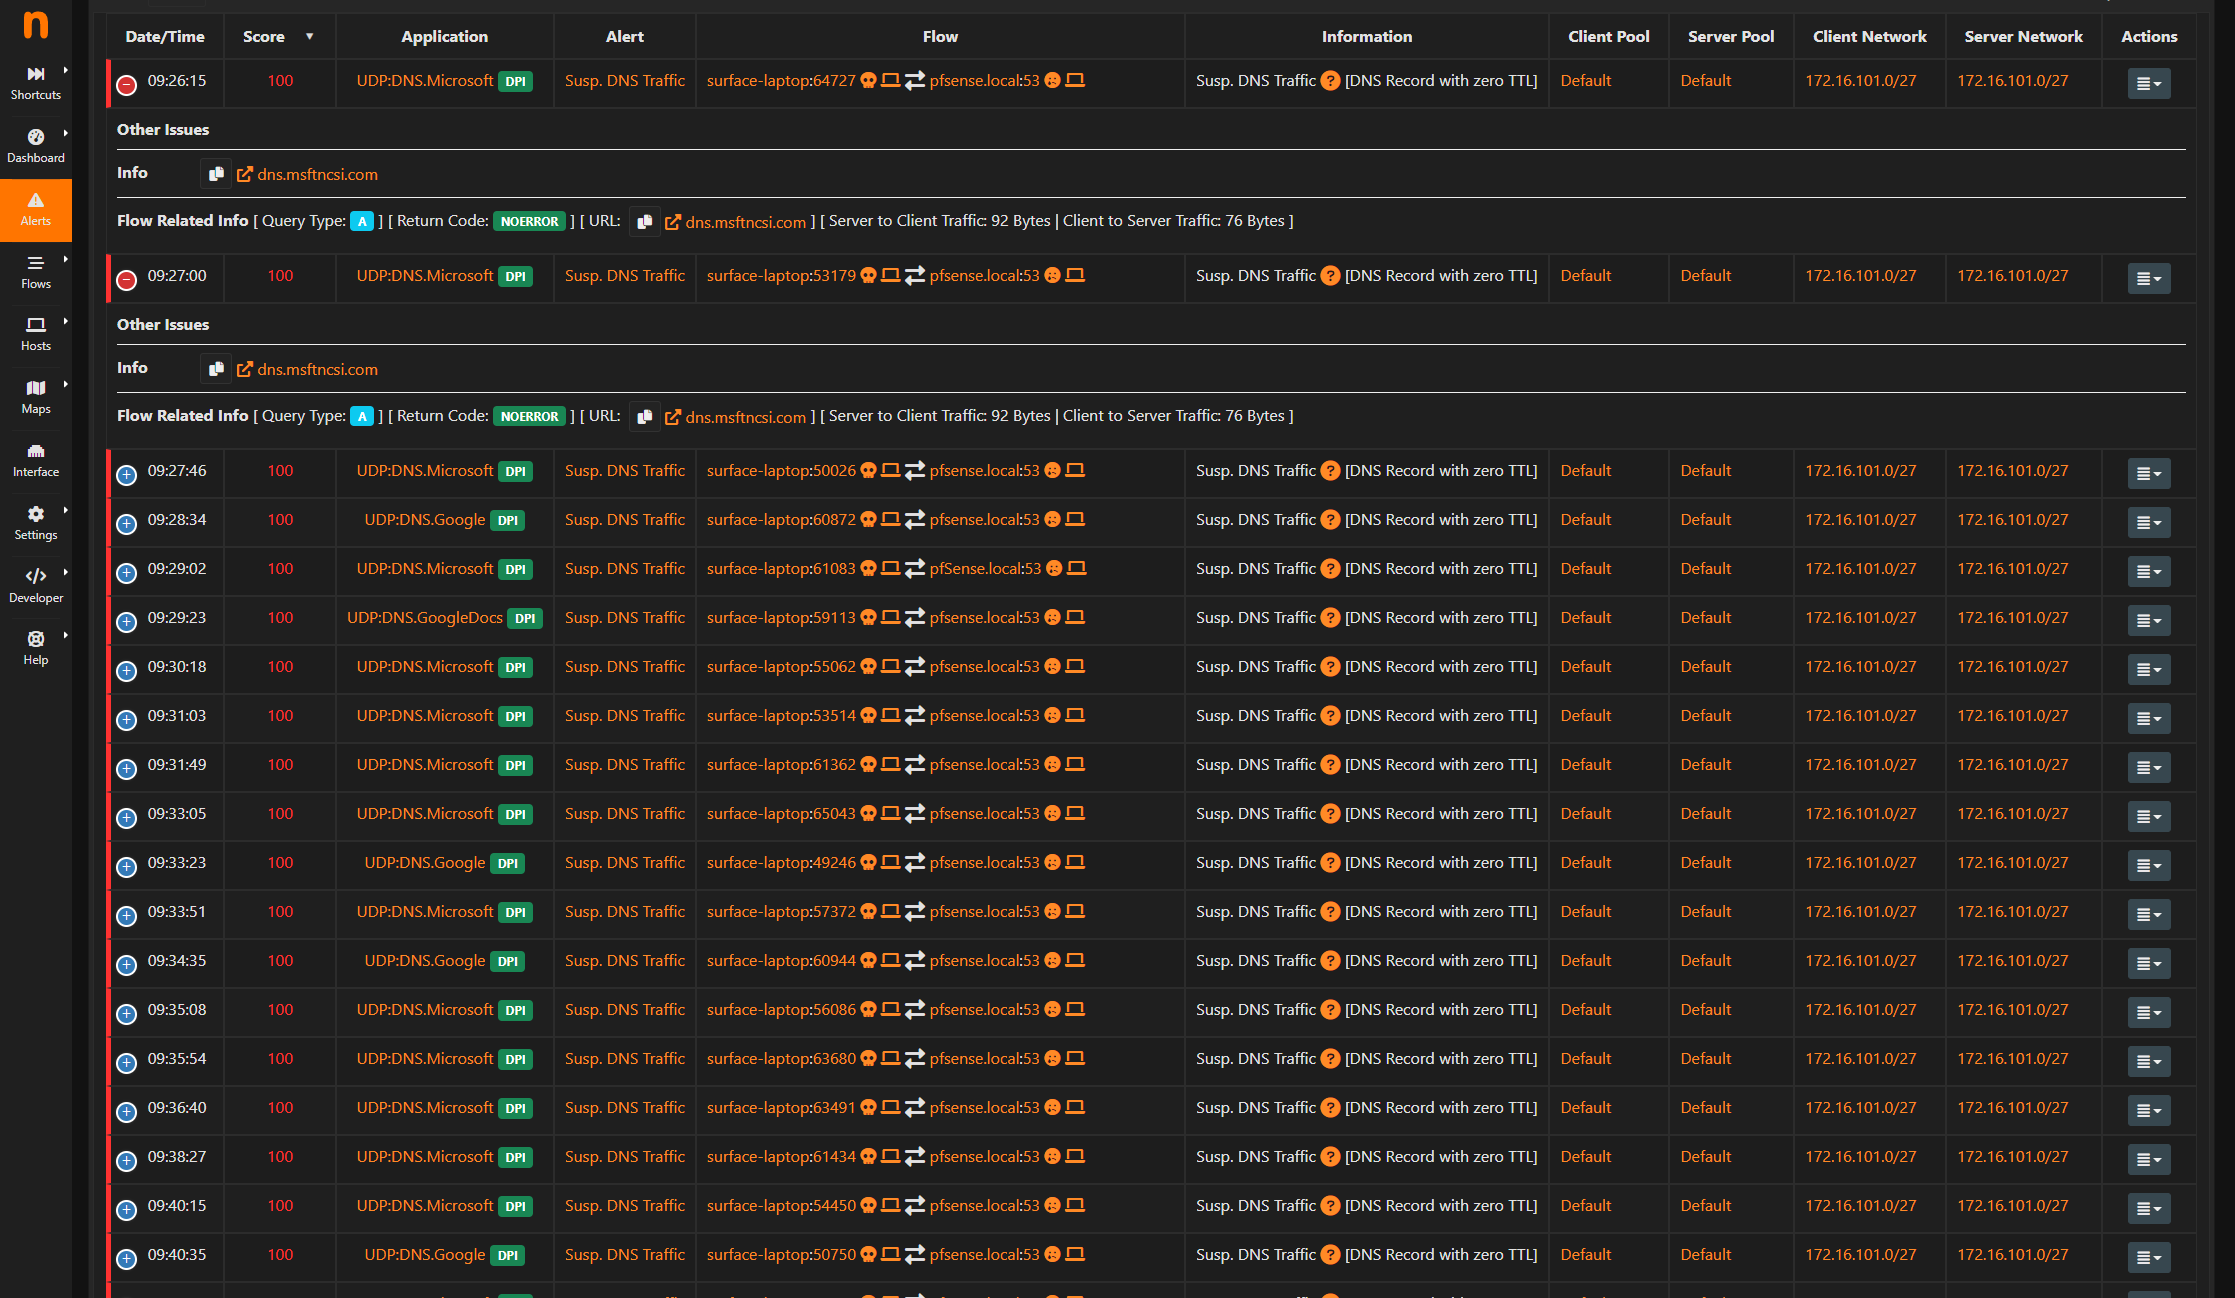Collapse the 09:26:15 alert row
The width and height of the screenshot is (2235, 1298).
[x=127, y=85]
